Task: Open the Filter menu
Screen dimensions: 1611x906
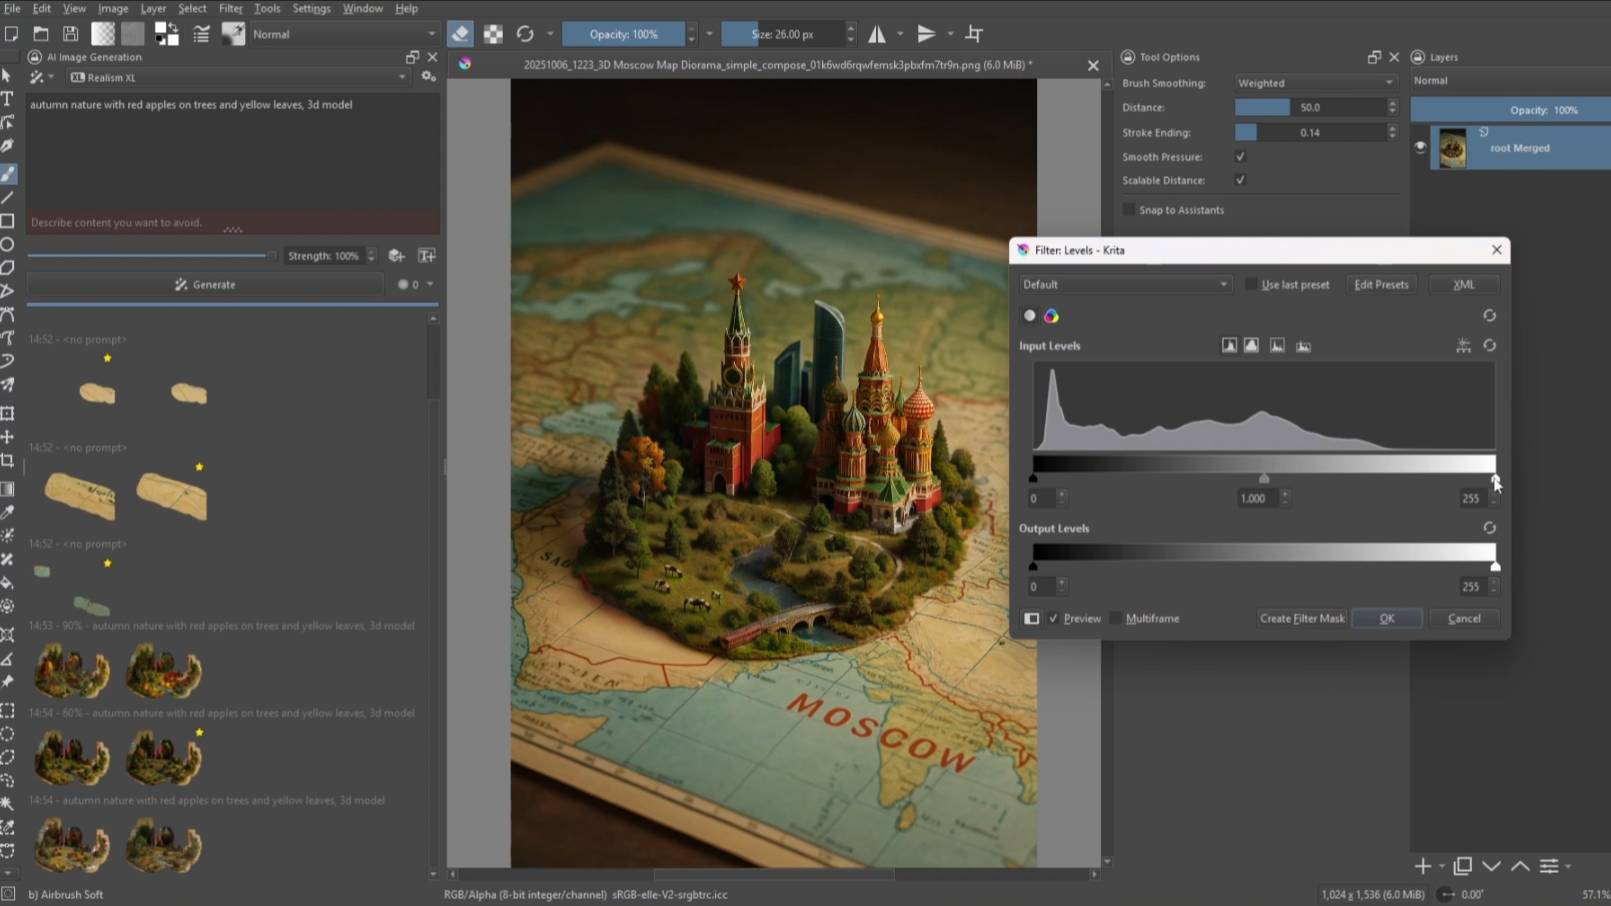Action: pos(230,8)
